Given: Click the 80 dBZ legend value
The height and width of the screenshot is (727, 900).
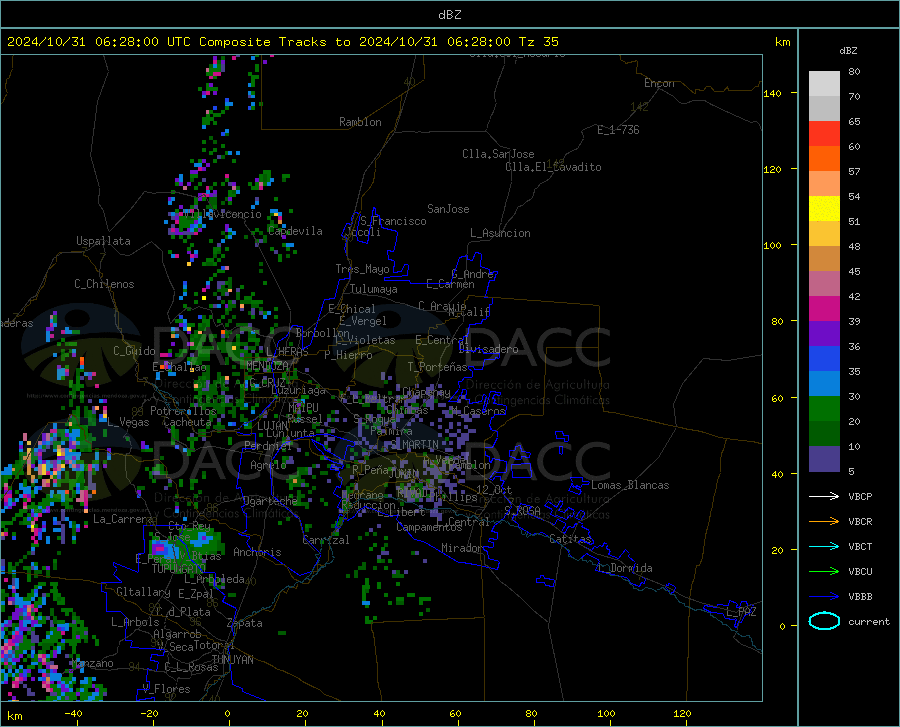Looking at the screenshot, I should tap(854, 72).
